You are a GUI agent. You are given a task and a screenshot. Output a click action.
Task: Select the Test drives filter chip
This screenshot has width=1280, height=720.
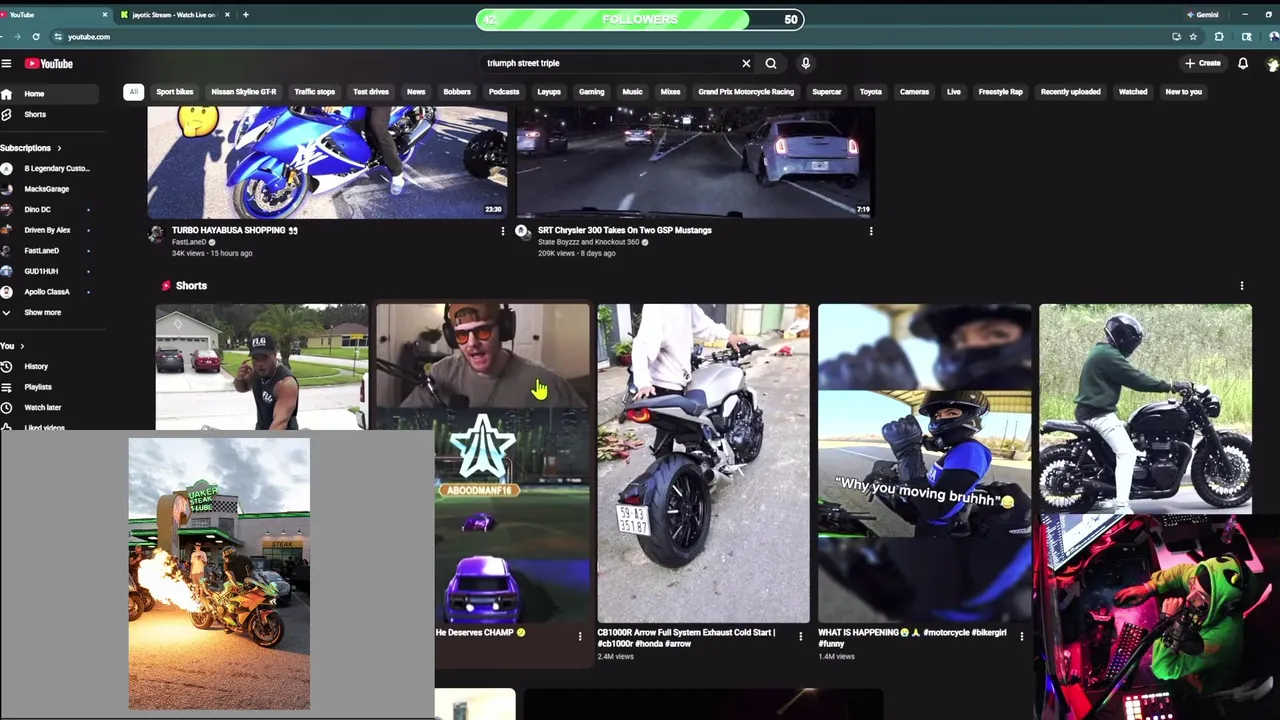pyautogui.click(x=371, y=91)
